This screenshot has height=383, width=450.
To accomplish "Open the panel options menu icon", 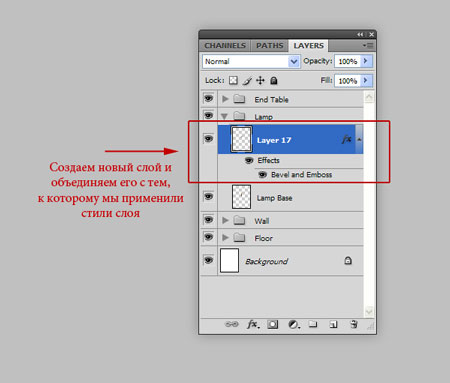I will pyautogui.click(x=368, y=45).
